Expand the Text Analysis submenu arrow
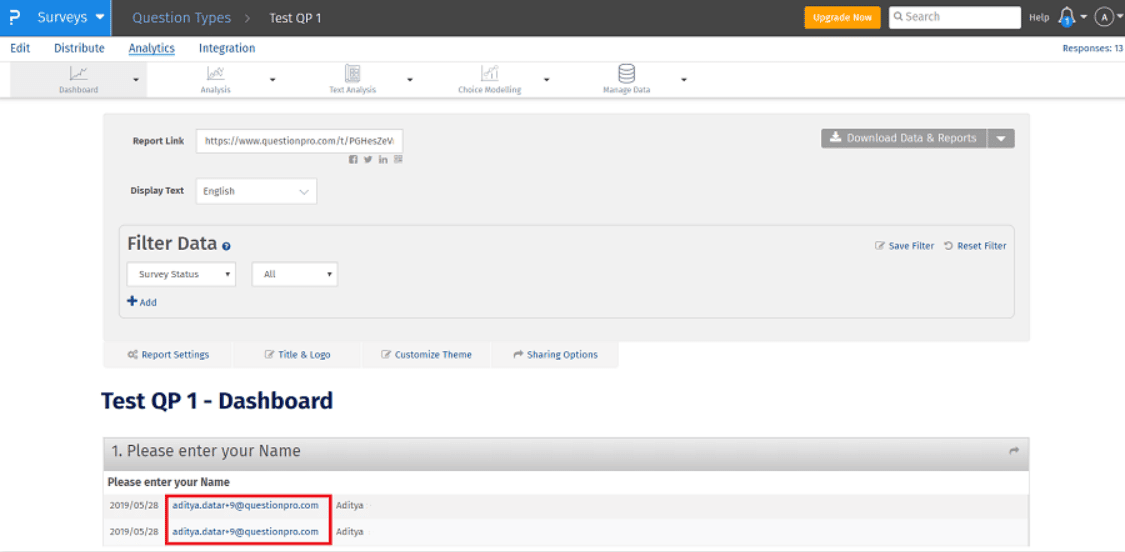Image resolution: width=1125 pixels, height=552 pixels. (410, 80)
